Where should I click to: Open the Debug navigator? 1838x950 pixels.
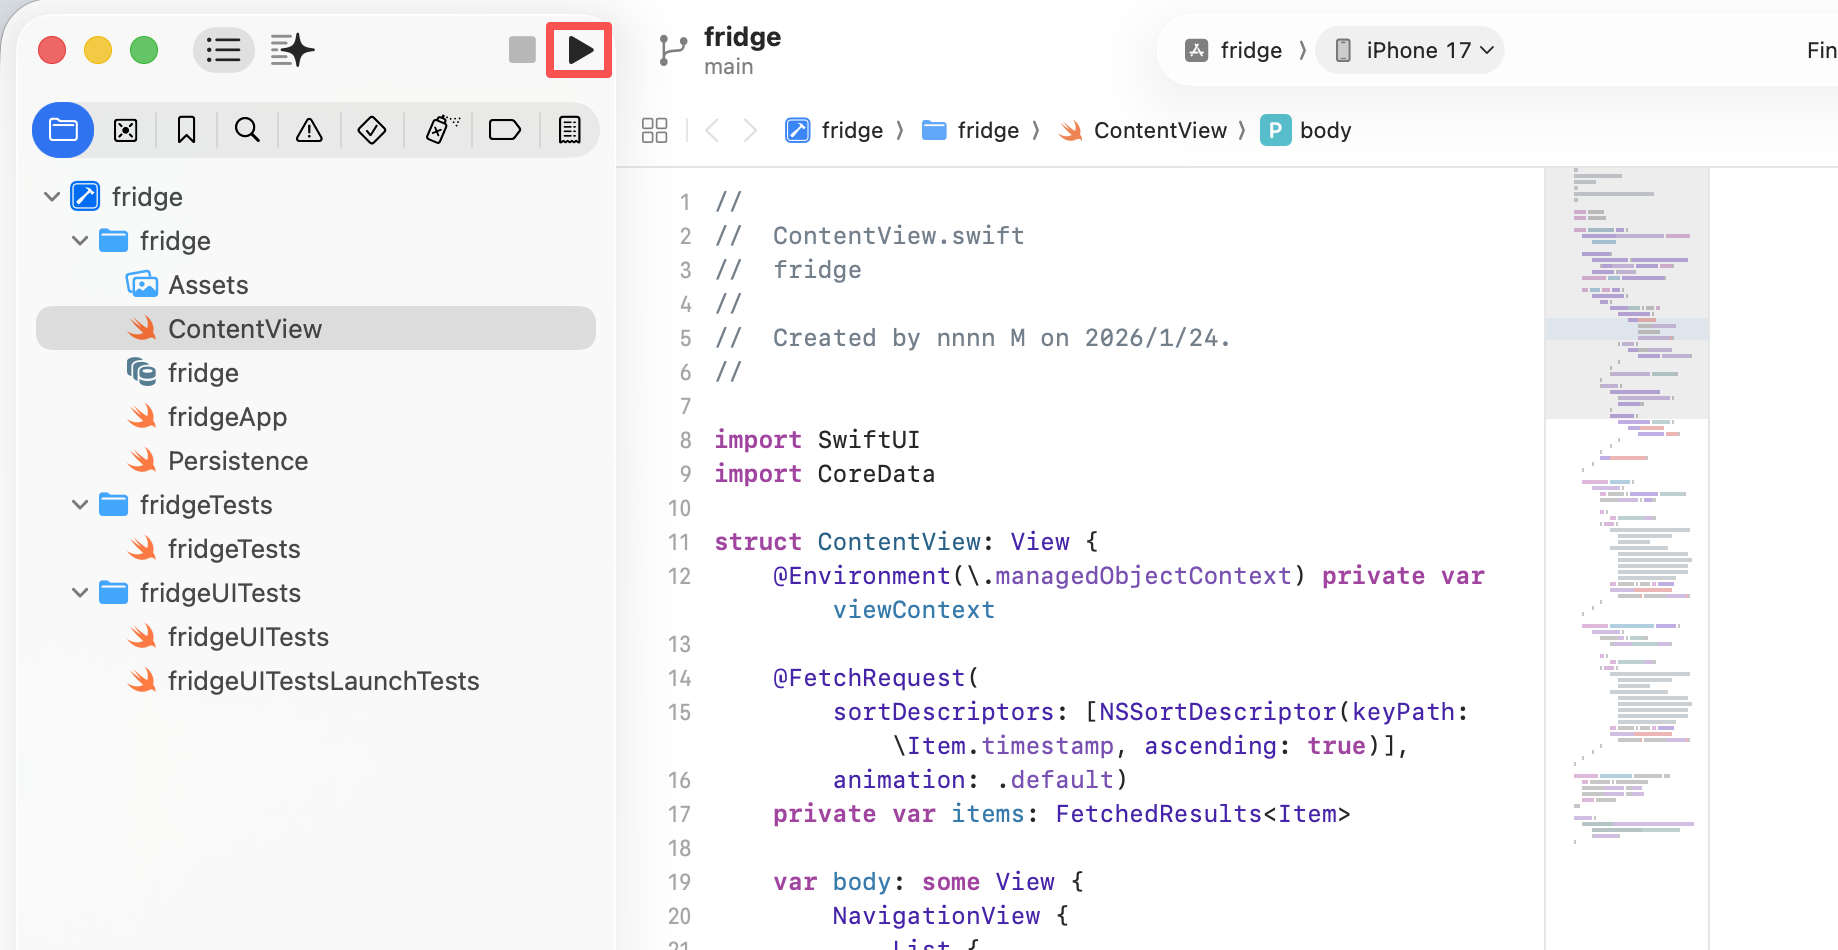(441, 130)
